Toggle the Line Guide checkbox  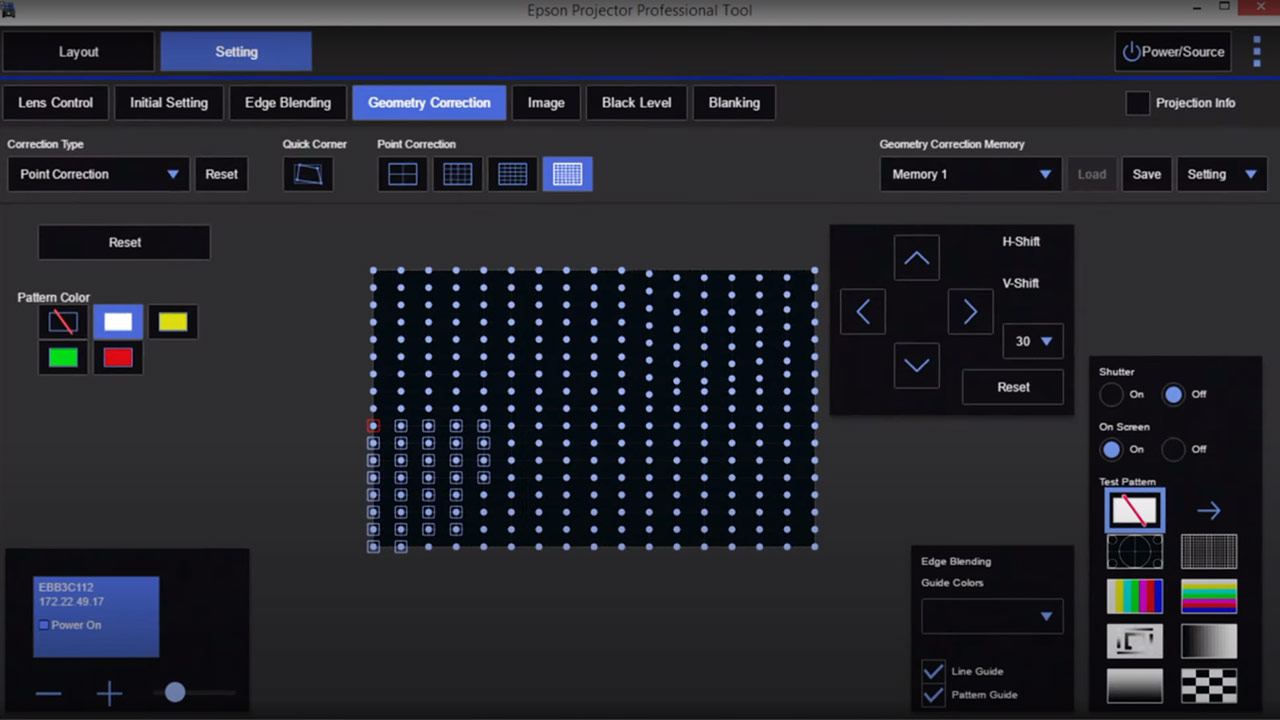[933, 671]
